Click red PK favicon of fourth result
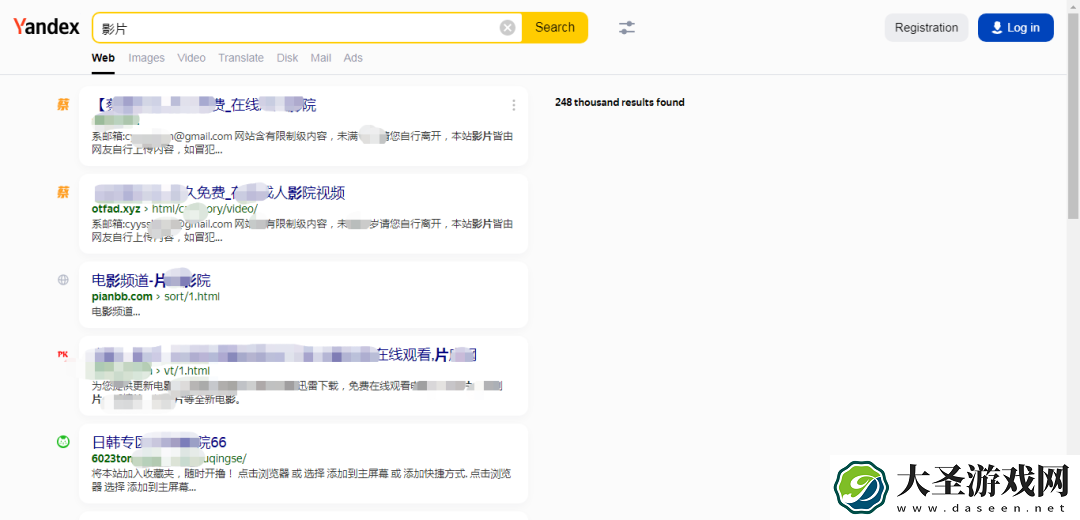This screenshot has width=1080, height=520. coord(63,355)
